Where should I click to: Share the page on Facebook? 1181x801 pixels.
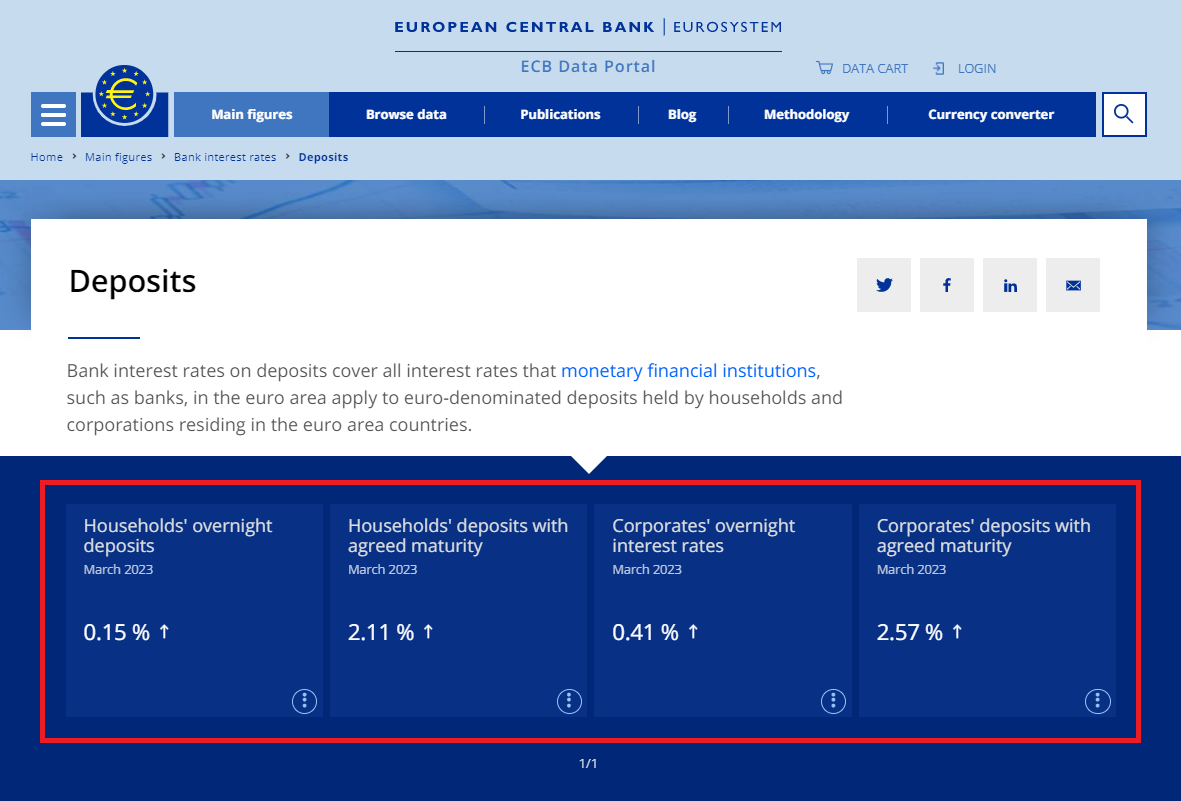point(946,284)
